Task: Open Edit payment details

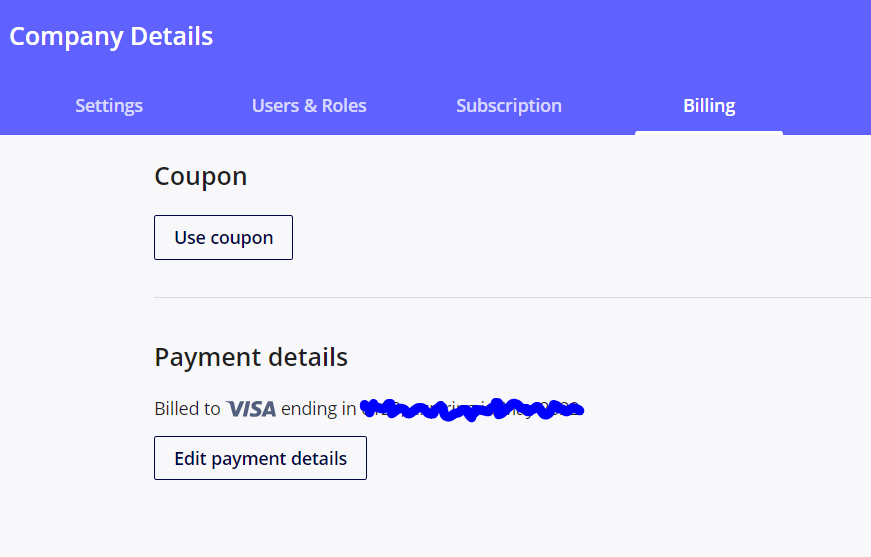Action: point(261,458)
